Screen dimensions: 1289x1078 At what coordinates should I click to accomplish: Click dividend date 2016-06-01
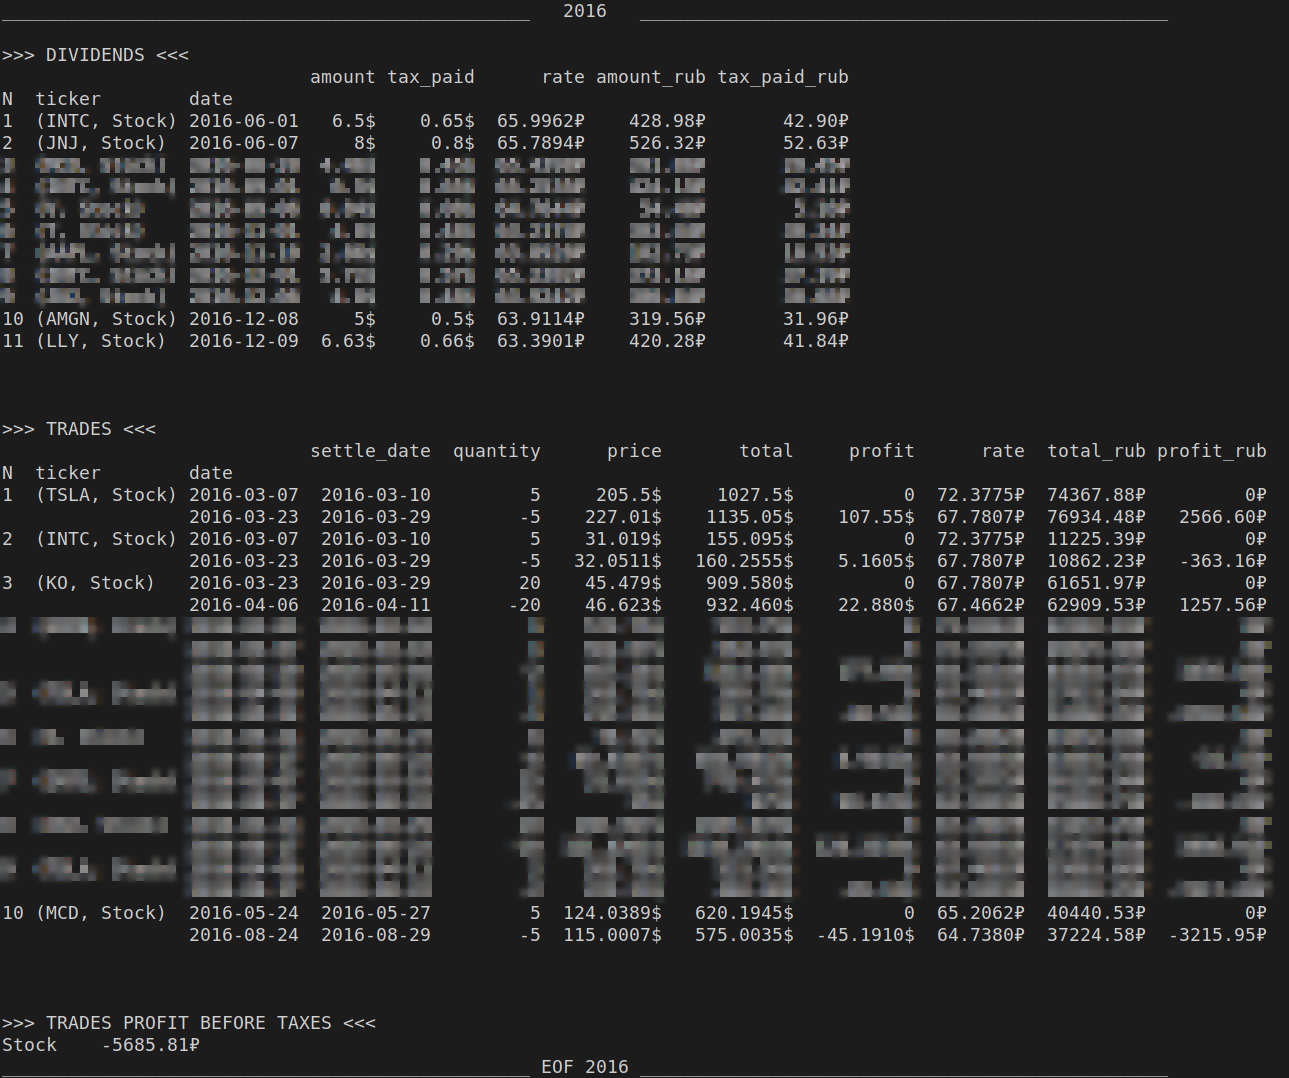tap(244, 121)
